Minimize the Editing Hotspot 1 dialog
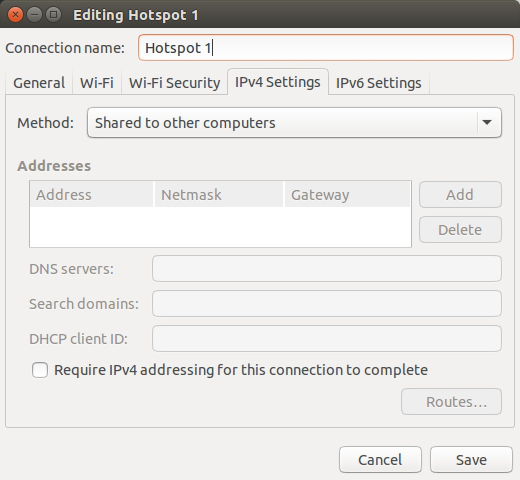Image resolution: width=520 pixels, height=480 pixels. (34, 15)
